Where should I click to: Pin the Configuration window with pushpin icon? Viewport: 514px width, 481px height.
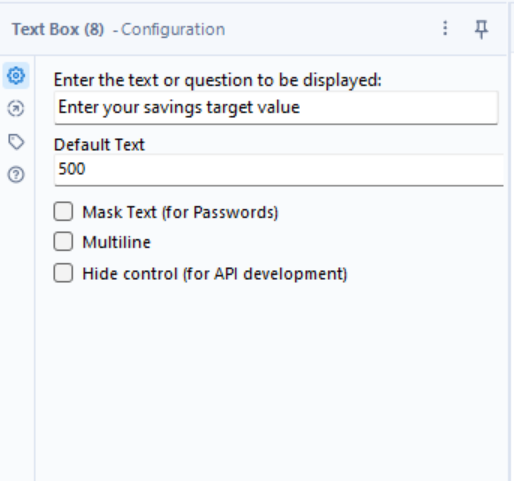click(x=481, y=29)
